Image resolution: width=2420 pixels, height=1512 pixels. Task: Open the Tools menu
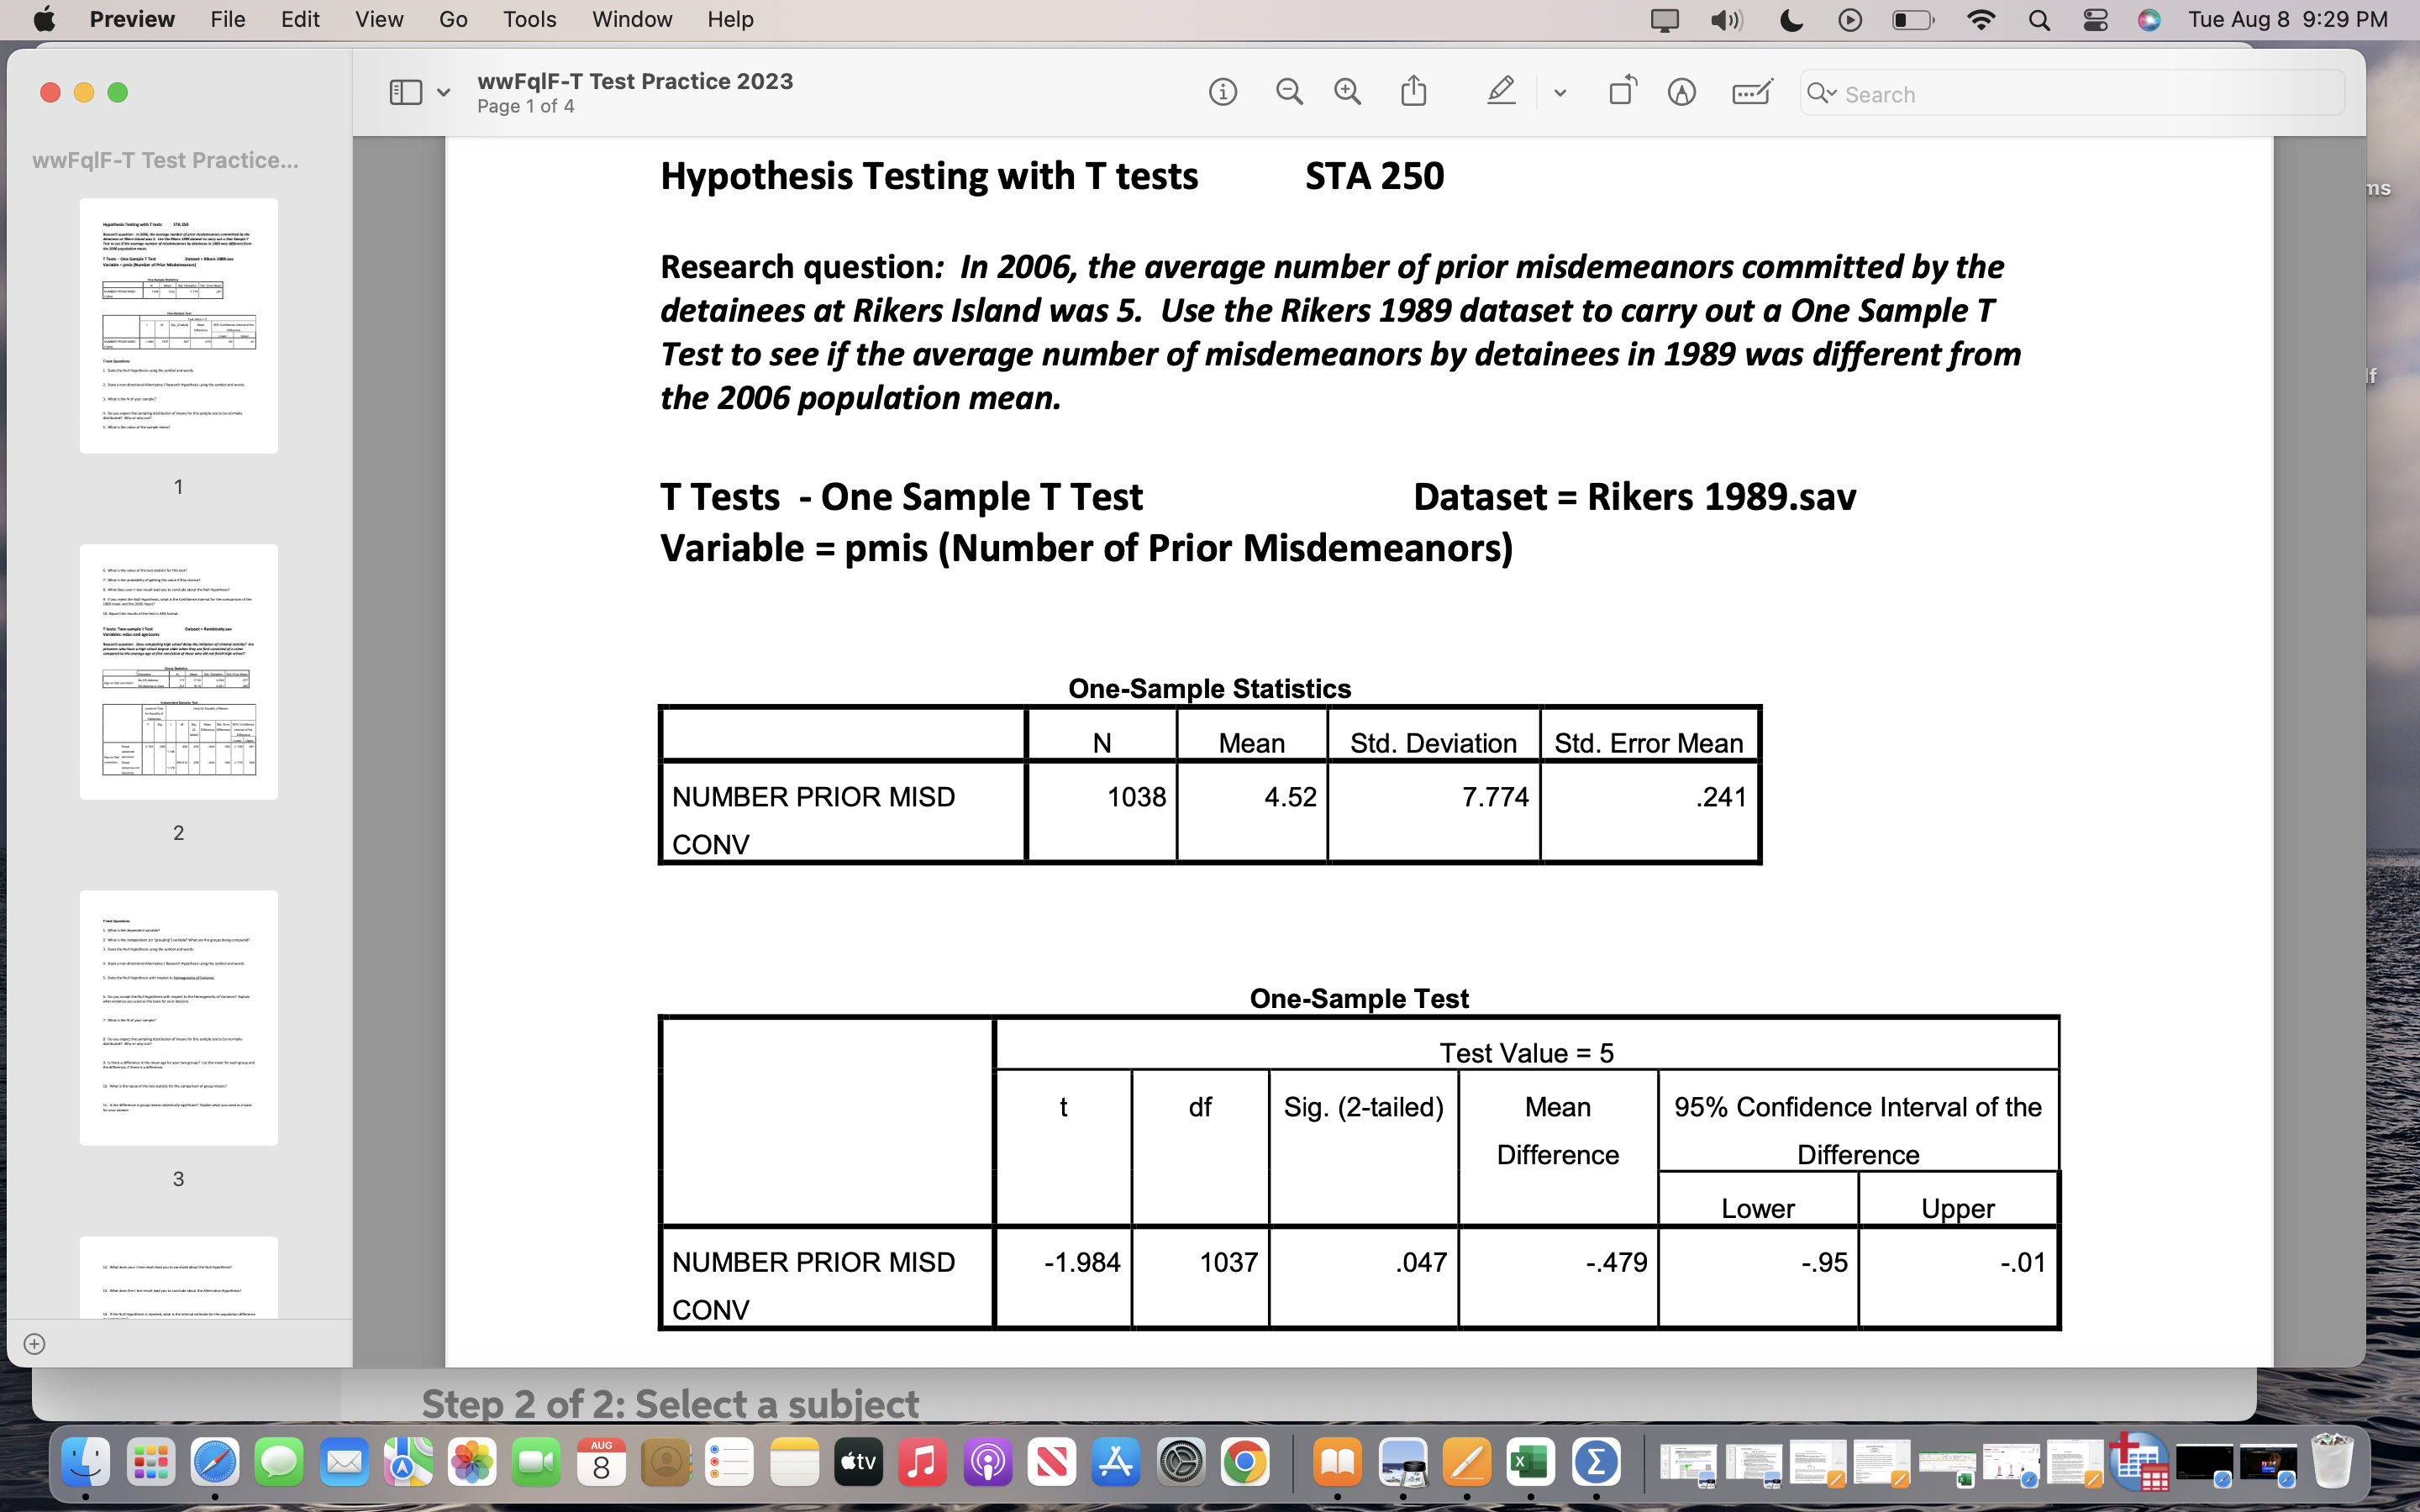point(529,19)
